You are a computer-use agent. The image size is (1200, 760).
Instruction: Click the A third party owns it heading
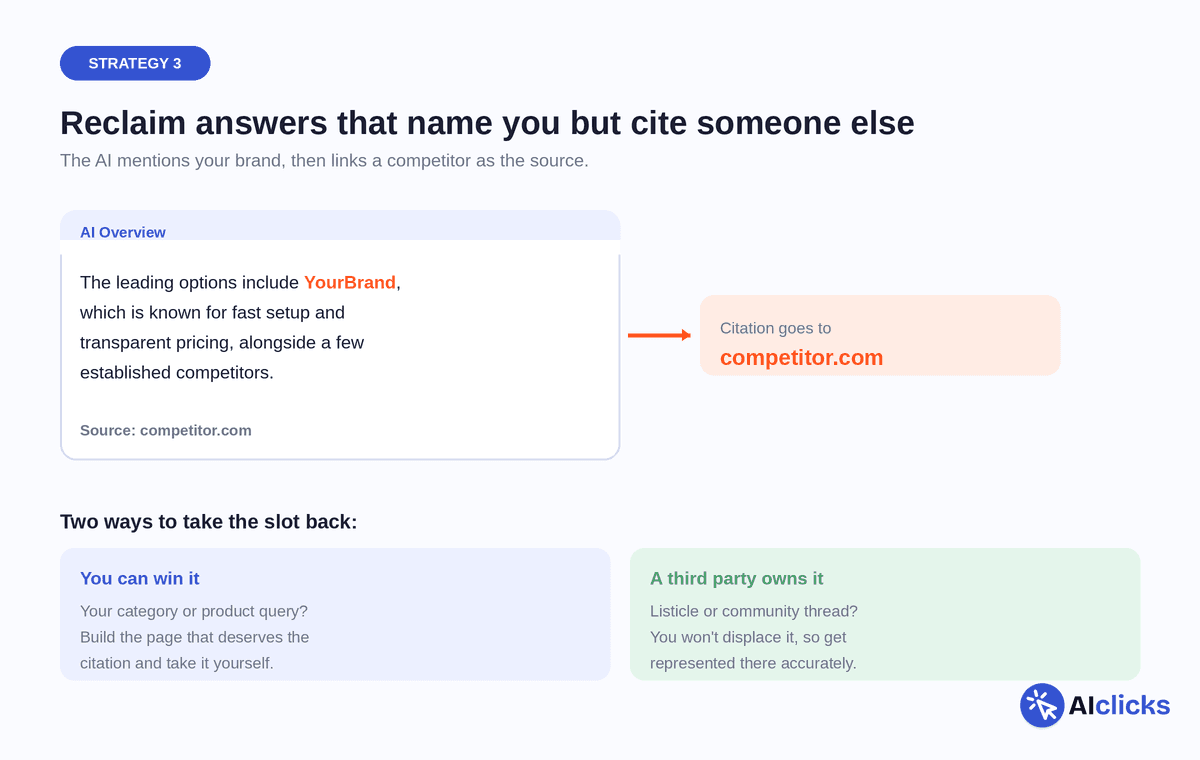(737, 578)
